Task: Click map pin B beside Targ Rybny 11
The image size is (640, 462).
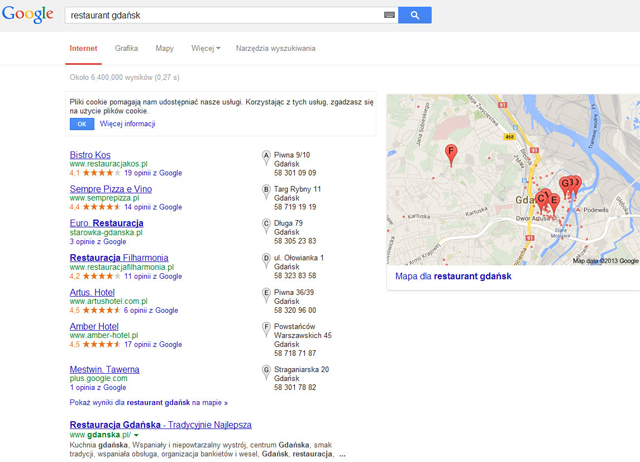Action: coord(266,193)
